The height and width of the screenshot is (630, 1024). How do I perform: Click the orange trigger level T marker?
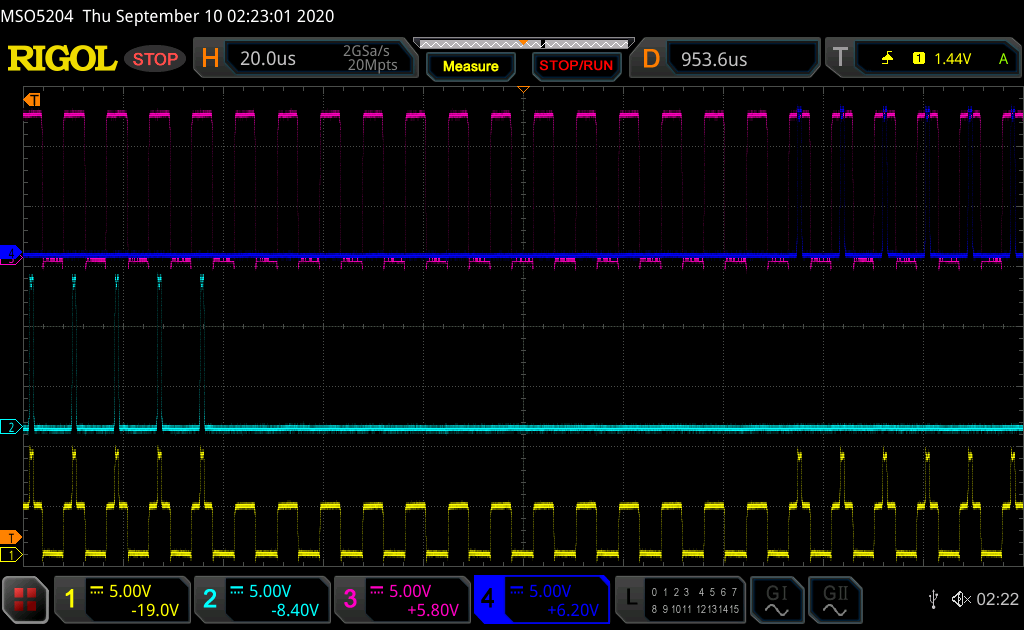(x=10, y=538)
